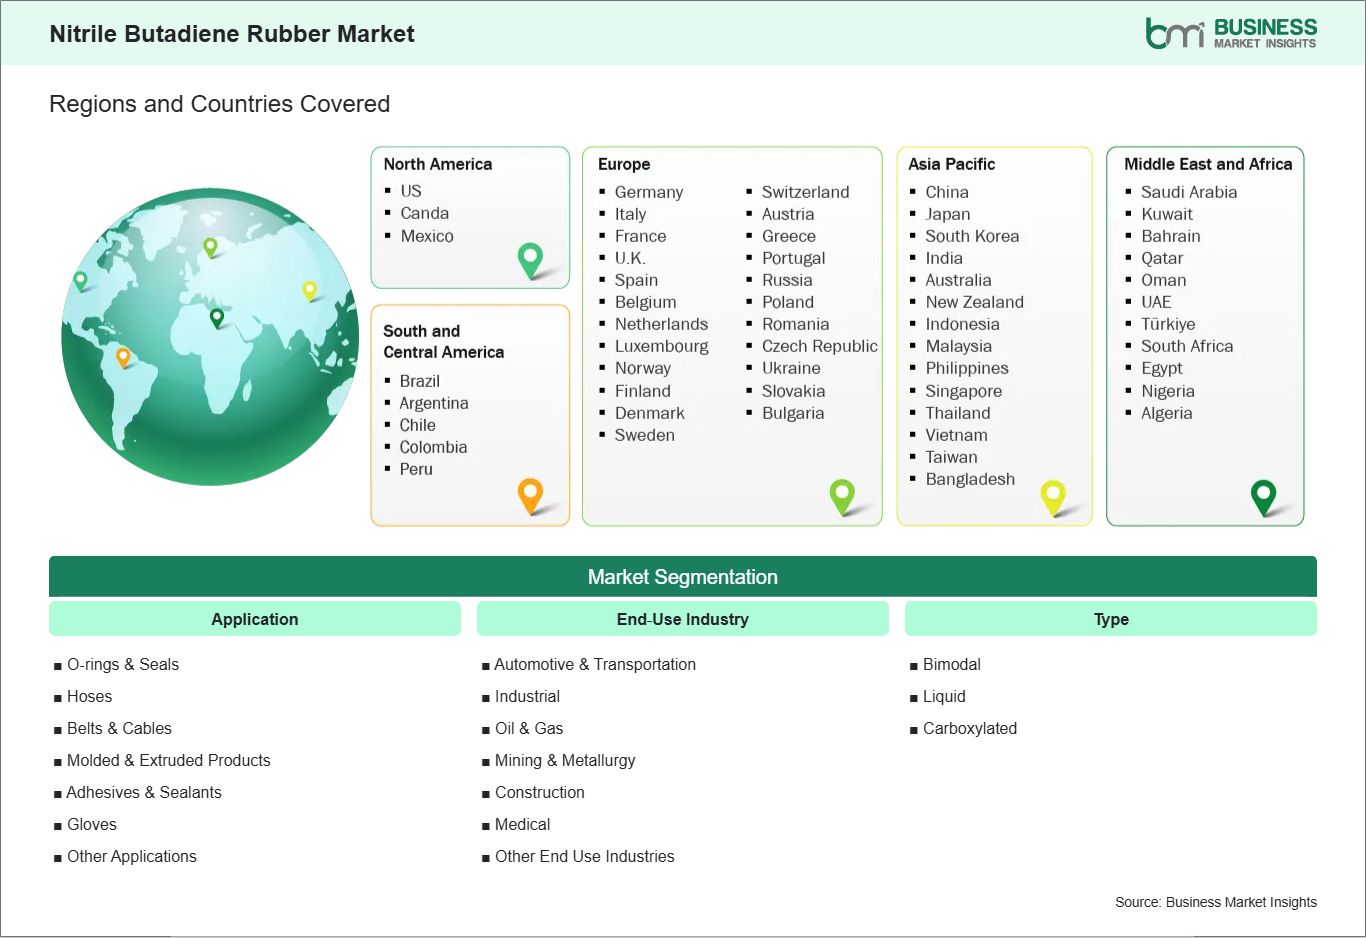Screen dimensions: 1366x938
Task: Click 'Adhesives & Sealants' item
Action: pos(144,792)
